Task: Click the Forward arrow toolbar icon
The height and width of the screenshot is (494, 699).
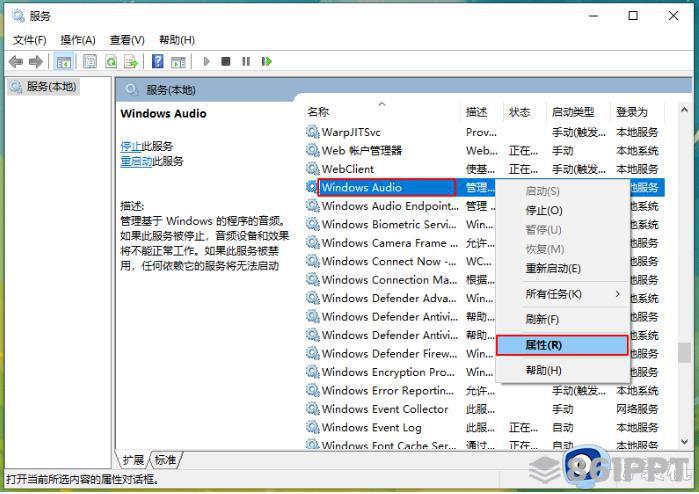Action: pyautogui.click(x=36, y=62)
